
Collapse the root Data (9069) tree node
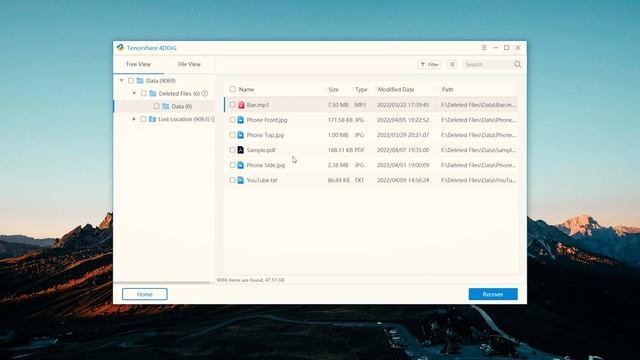(122, 80)
